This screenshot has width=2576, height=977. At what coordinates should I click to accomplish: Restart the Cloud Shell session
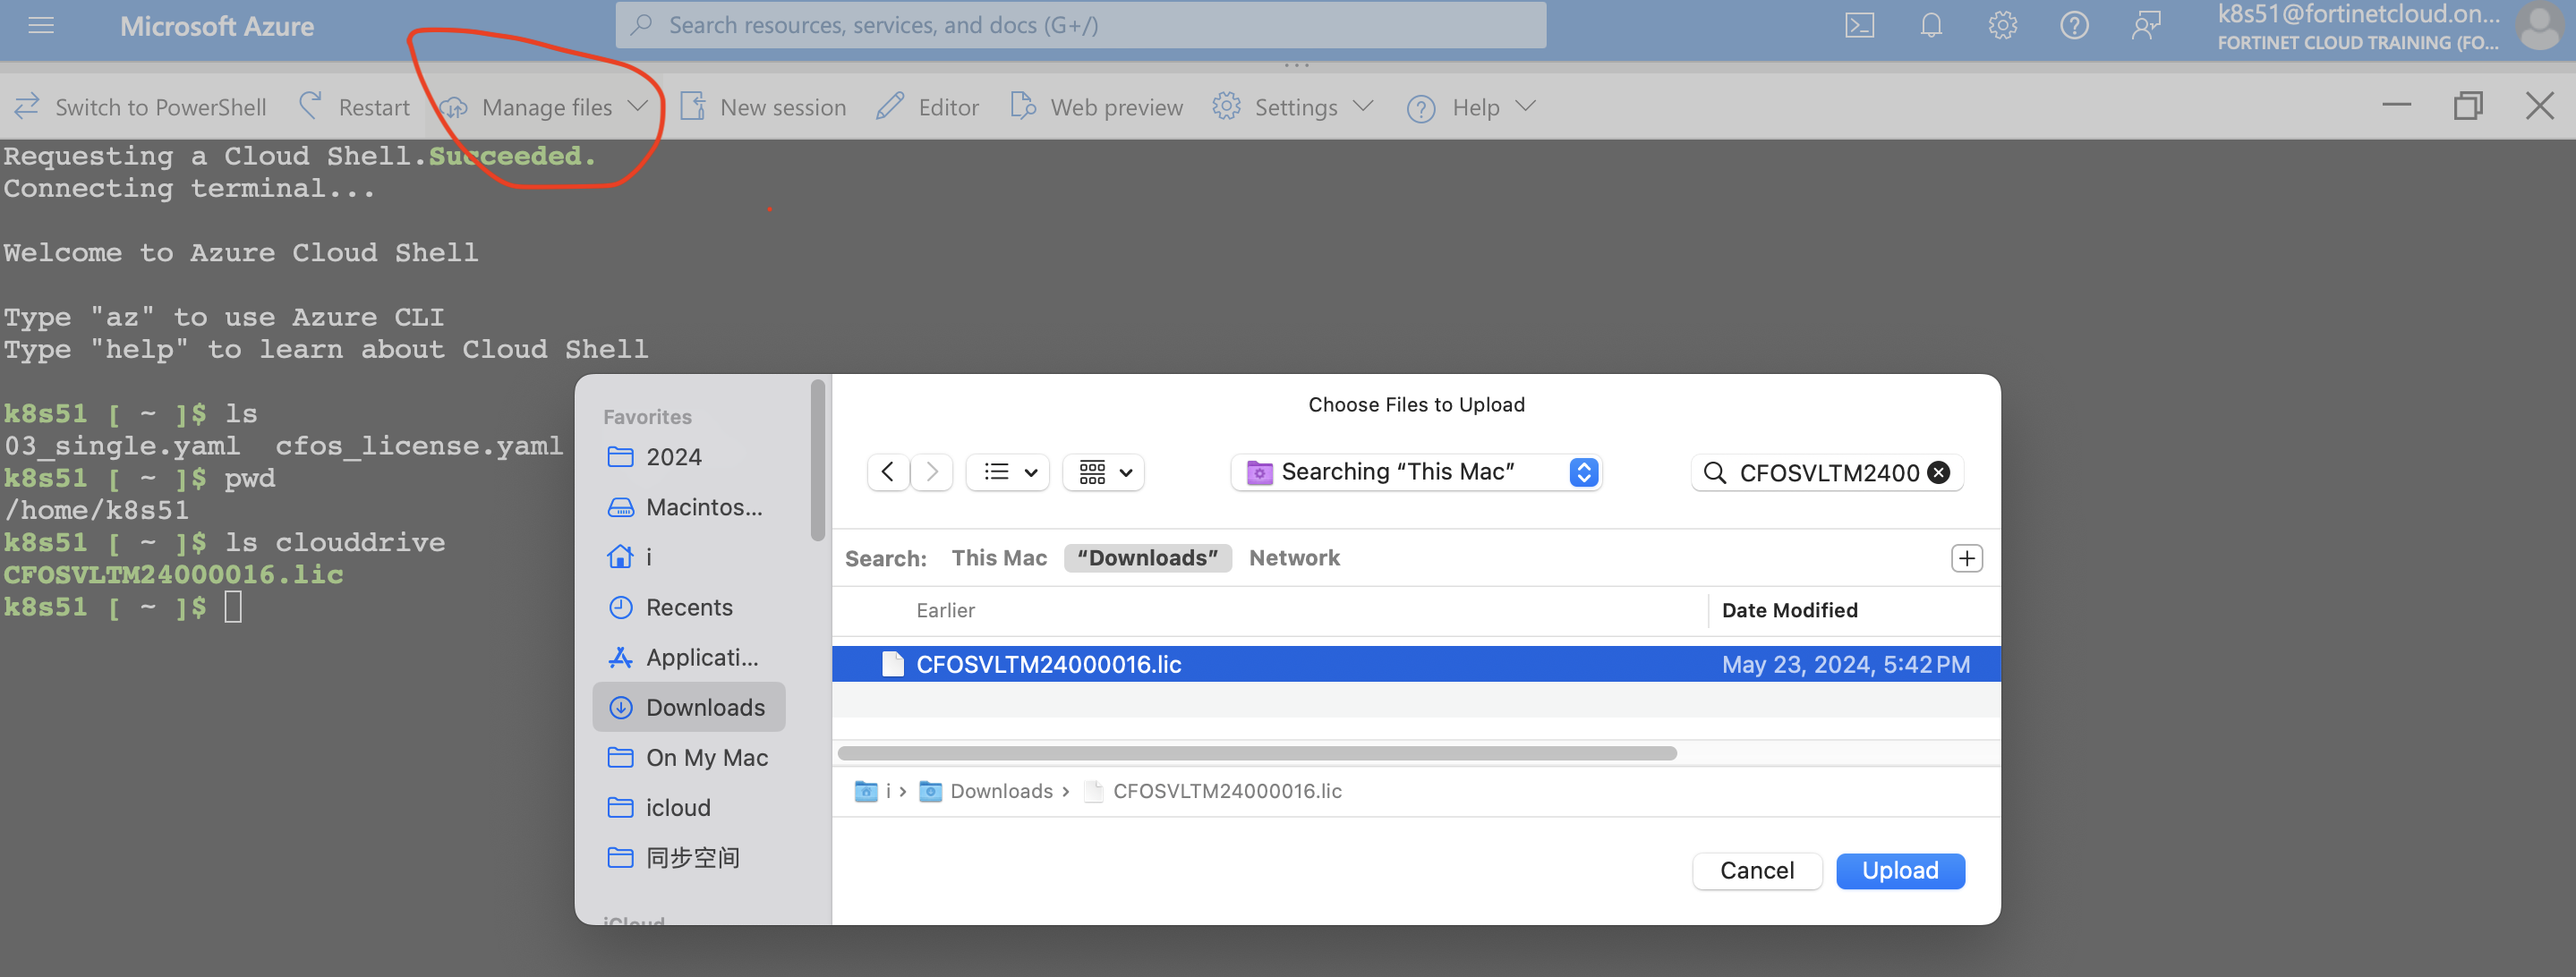coord(354,107)
